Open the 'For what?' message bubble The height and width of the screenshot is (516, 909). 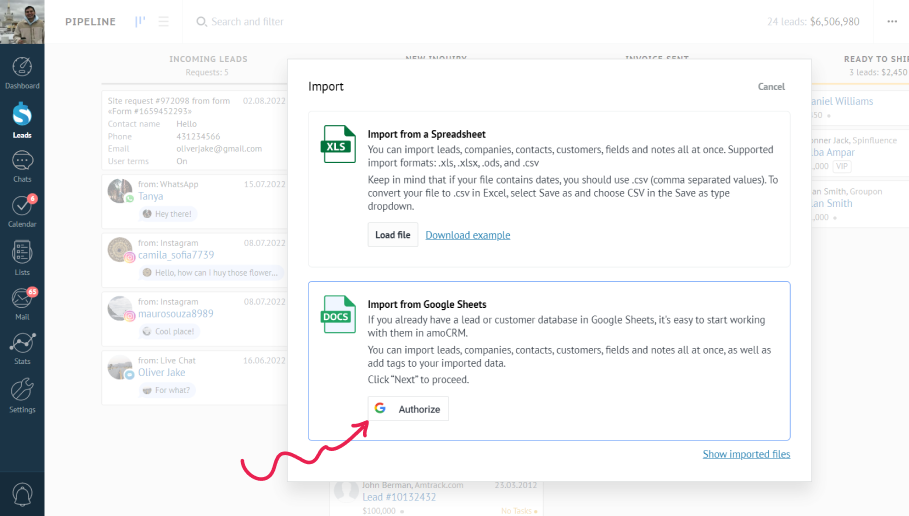click(167, 390)
